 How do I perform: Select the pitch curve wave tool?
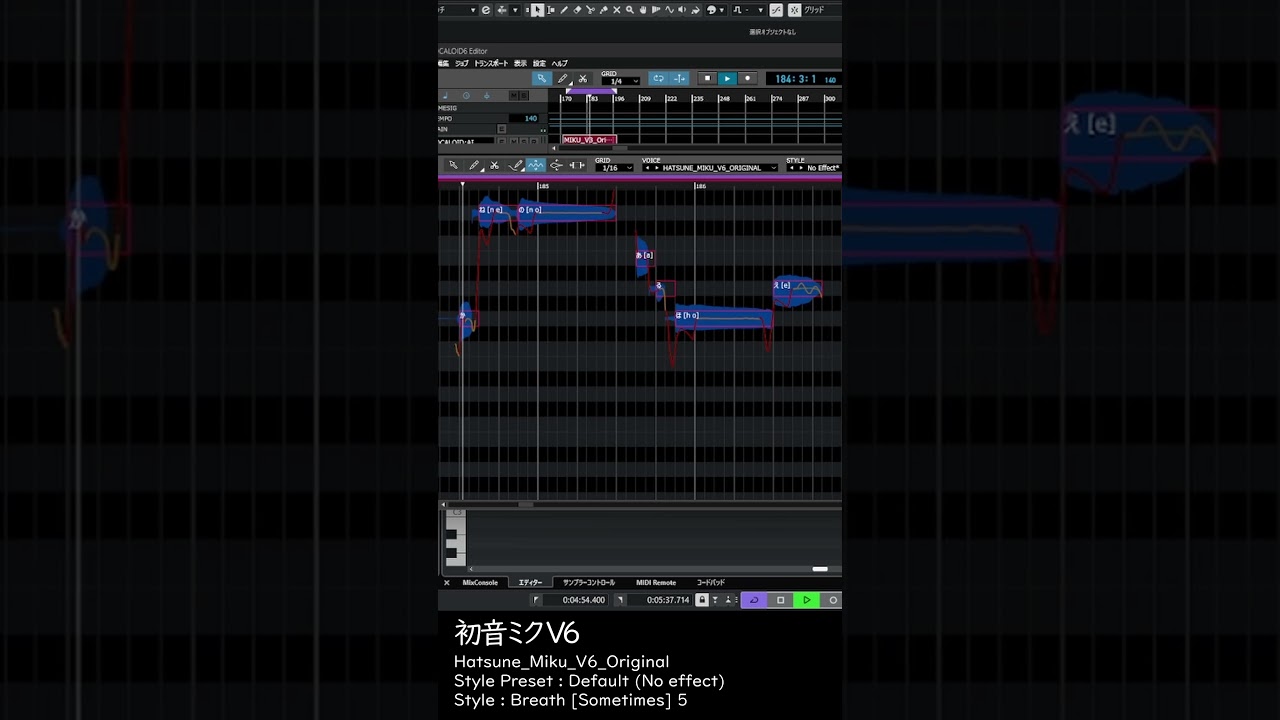click(x=536, y=165)
